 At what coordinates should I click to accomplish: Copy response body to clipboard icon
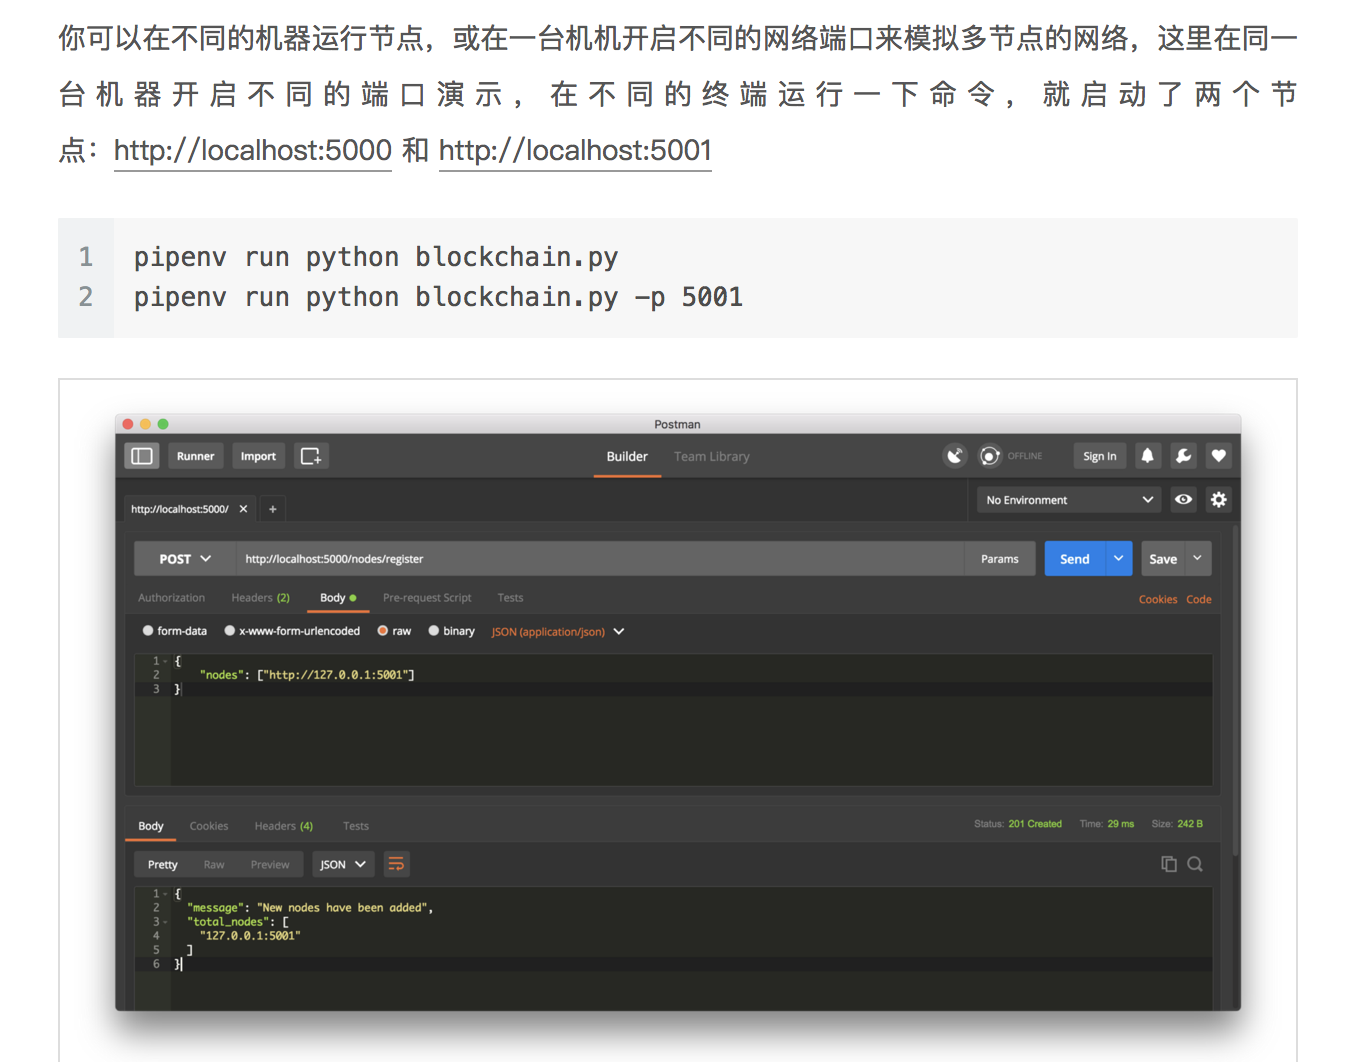(x=1168, y=864)
